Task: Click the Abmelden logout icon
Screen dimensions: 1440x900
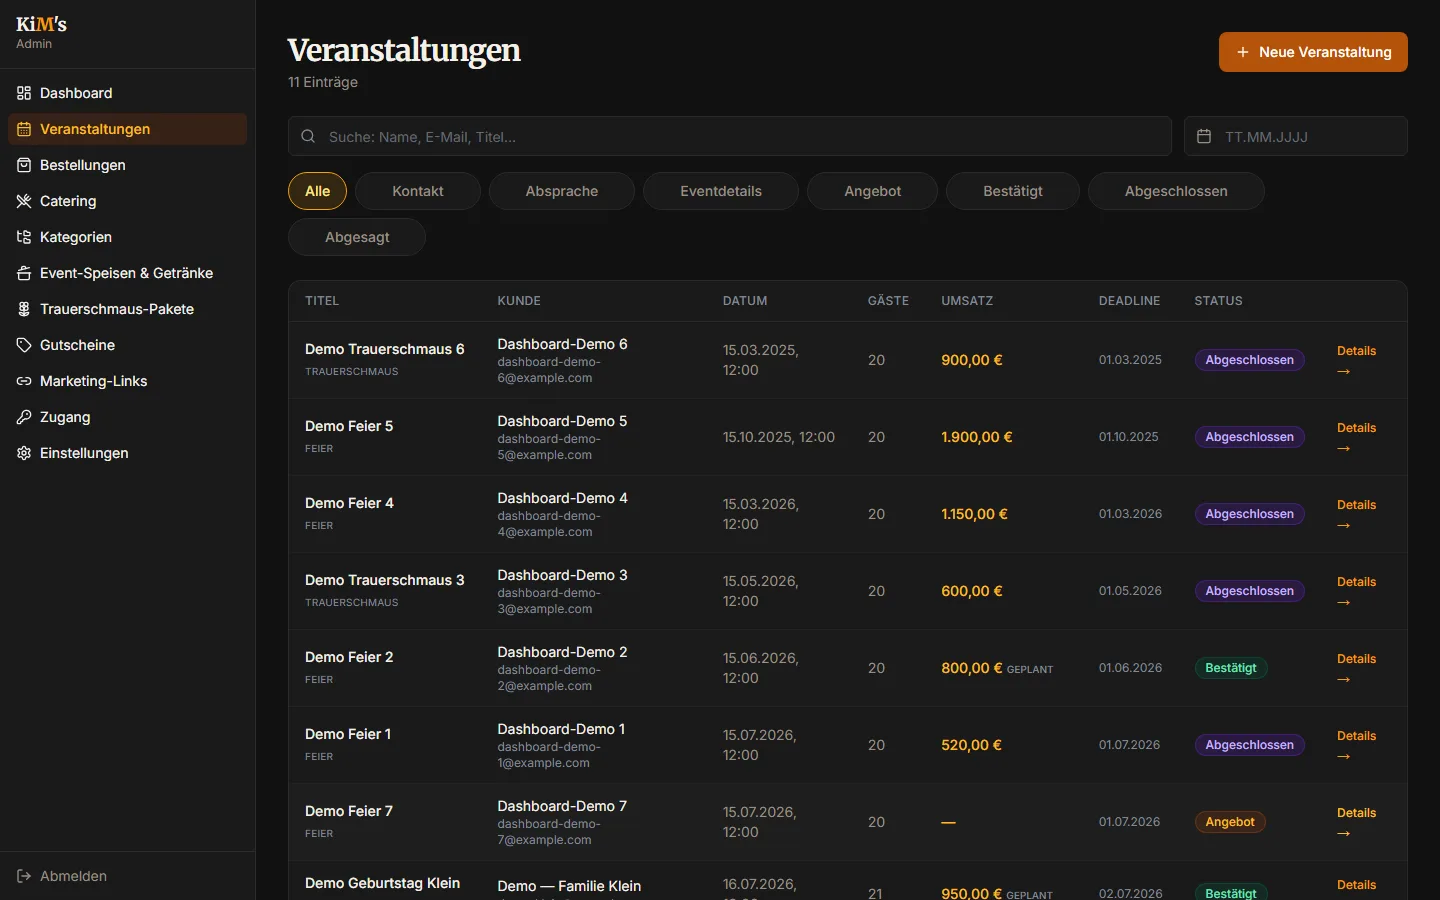Action: coord(24,876)
